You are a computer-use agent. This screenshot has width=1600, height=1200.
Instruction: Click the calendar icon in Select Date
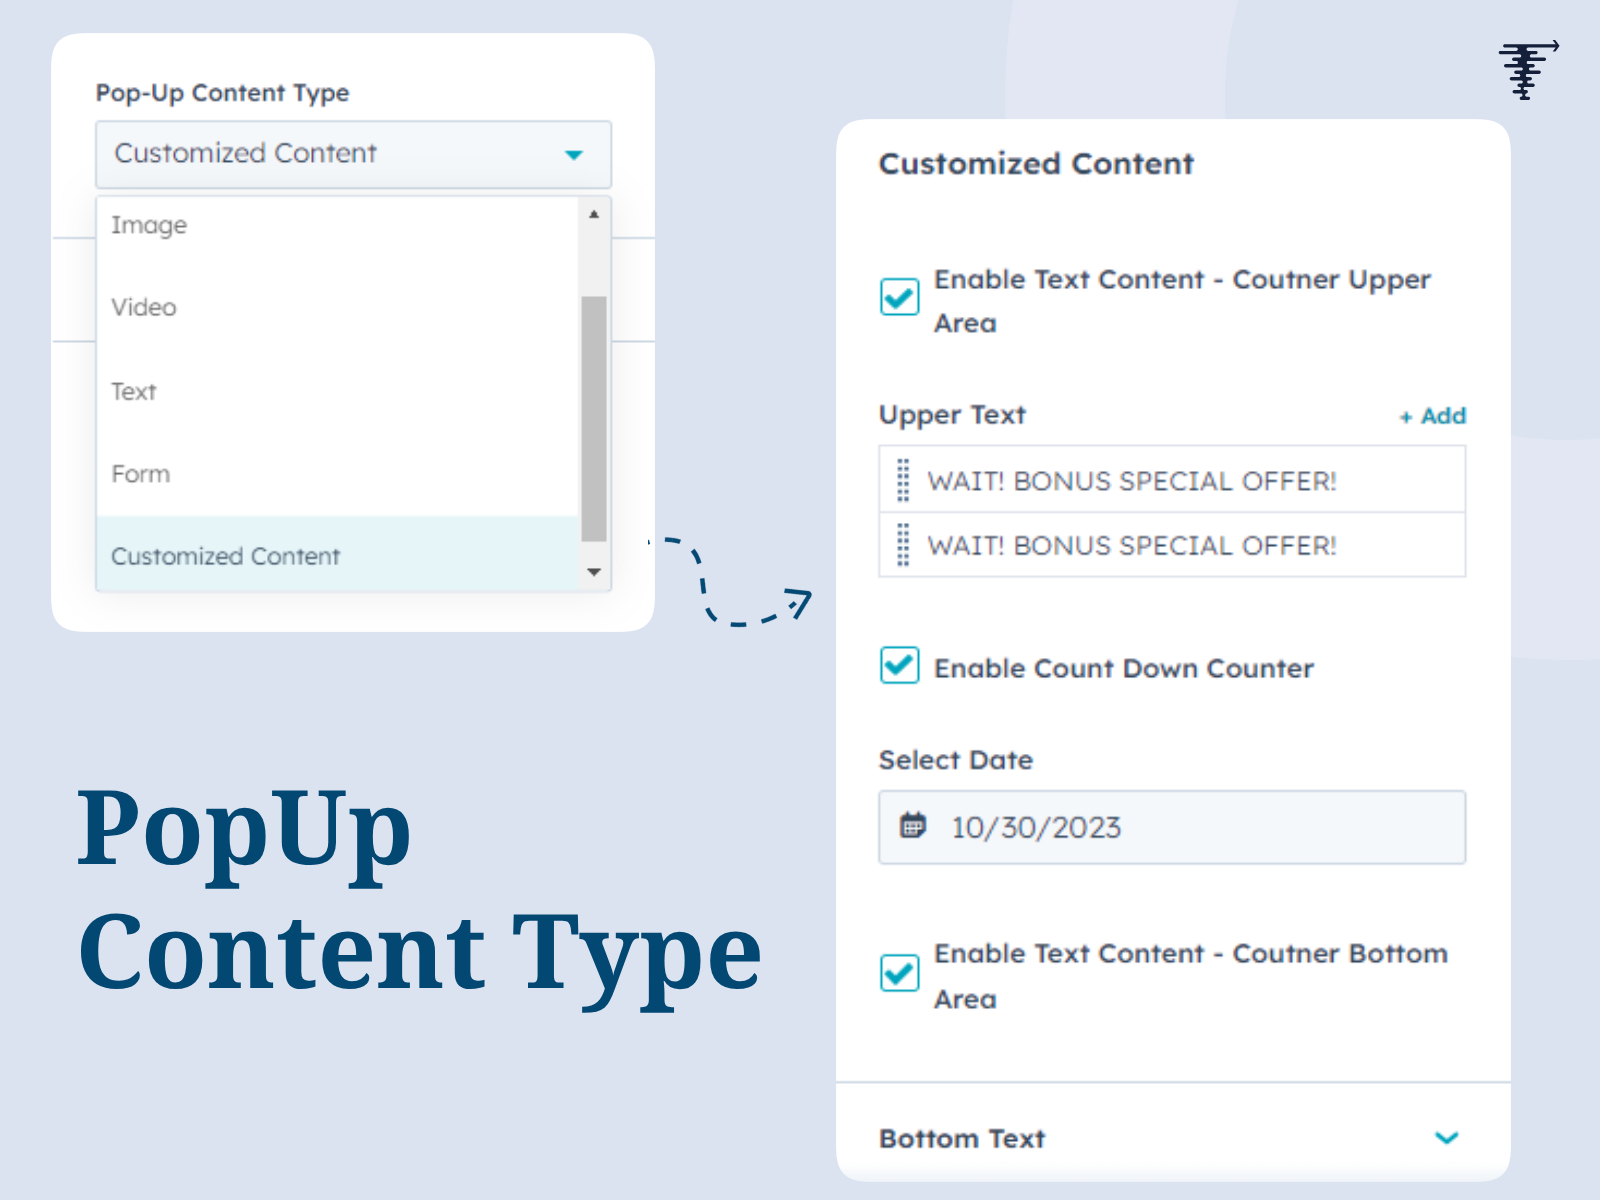pyautogui.click(x=913, y=827)
